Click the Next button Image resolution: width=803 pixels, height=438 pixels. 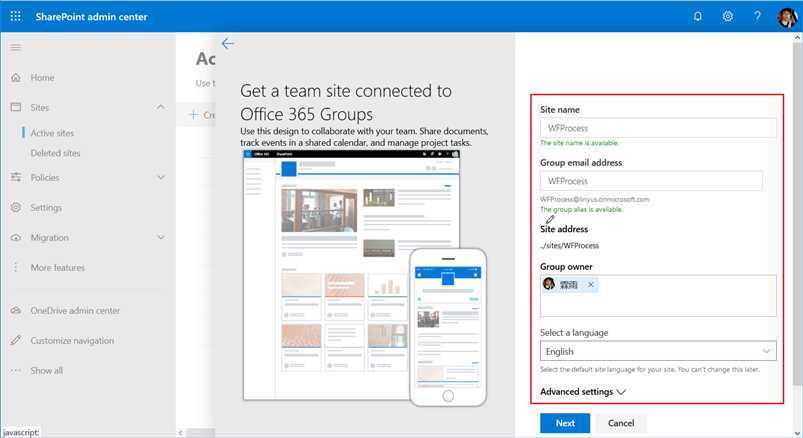pos(565,423)
